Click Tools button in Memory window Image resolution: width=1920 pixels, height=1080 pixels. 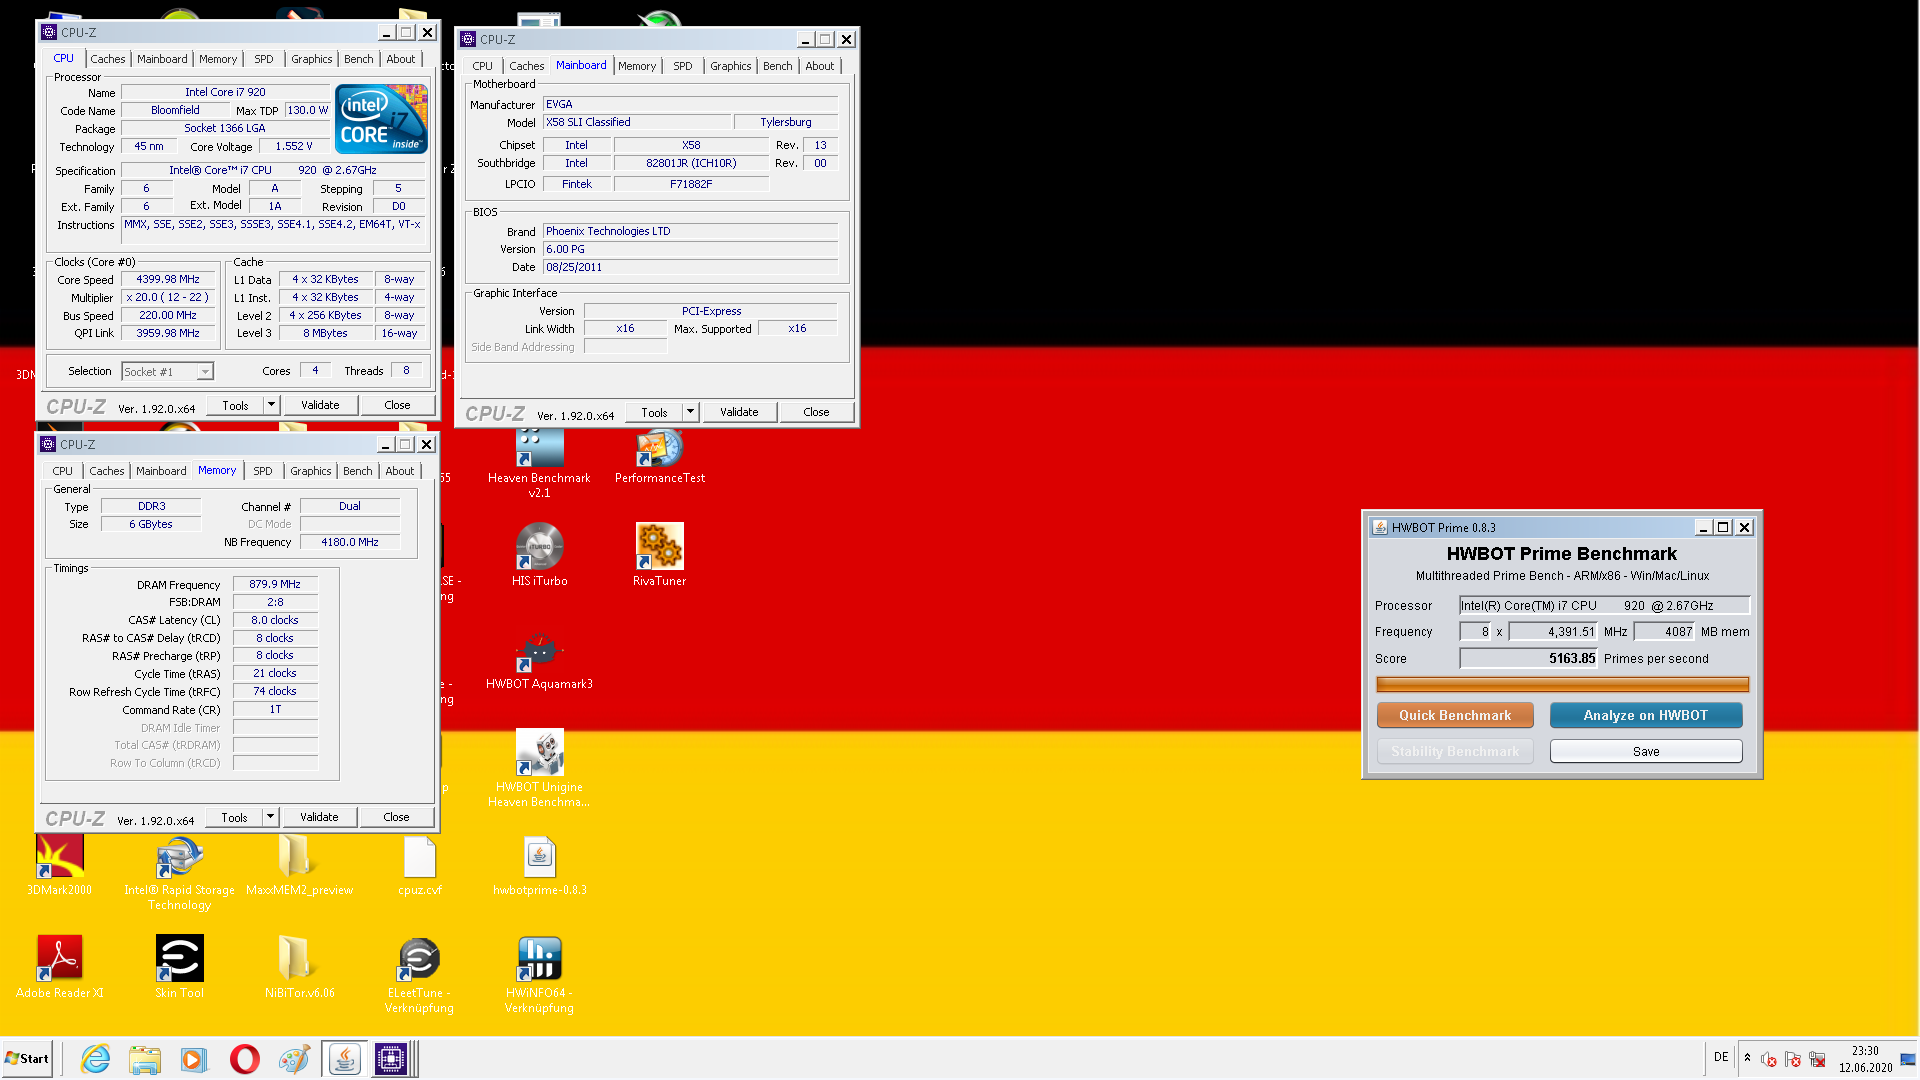coord(234,817)
